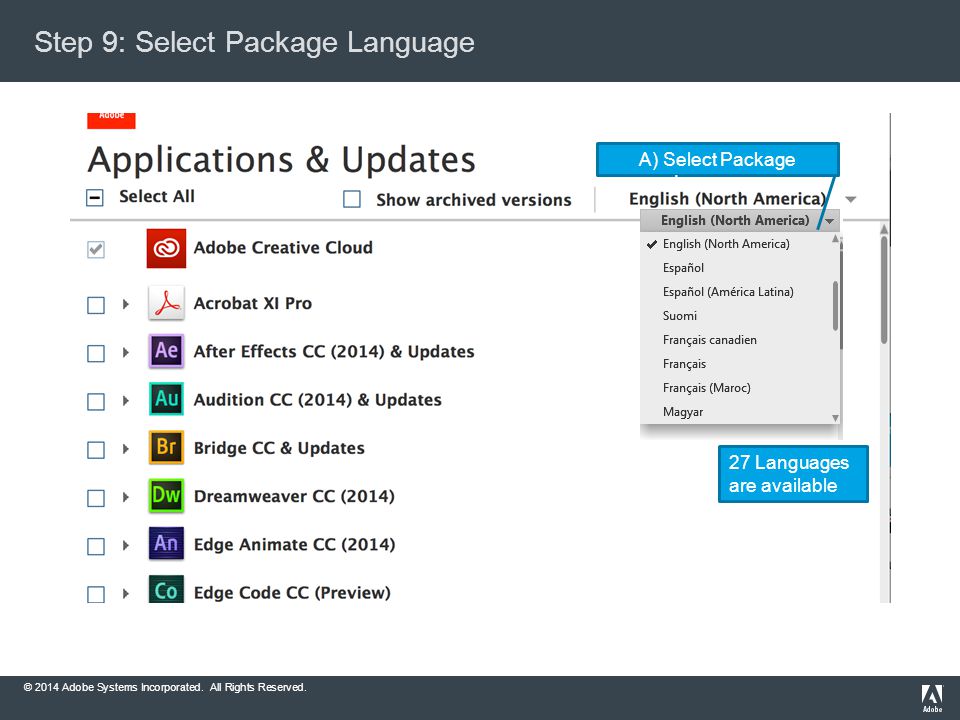Click the Adobe Creative Cloud app icon
The image size is (960, 720).
point(166,248)
